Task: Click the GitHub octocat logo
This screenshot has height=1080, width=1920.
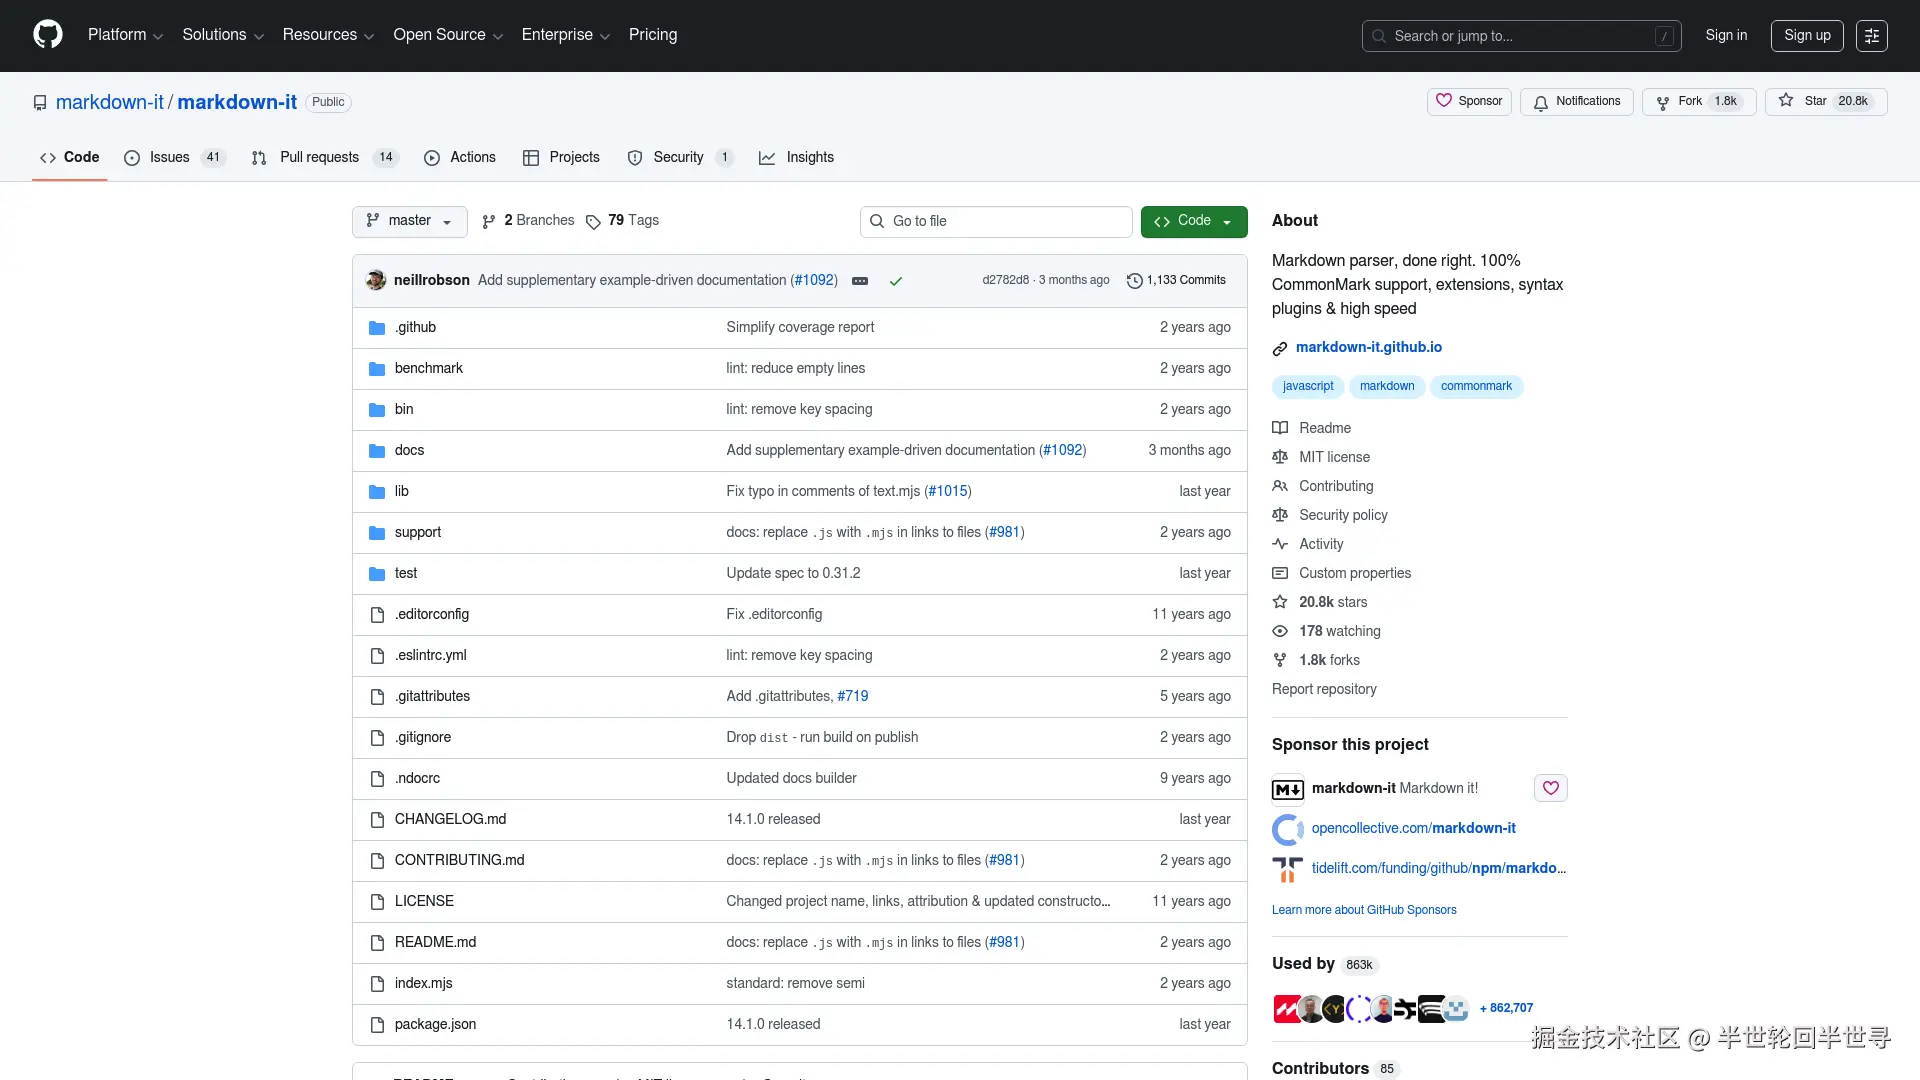Action: tap(47, 35)
